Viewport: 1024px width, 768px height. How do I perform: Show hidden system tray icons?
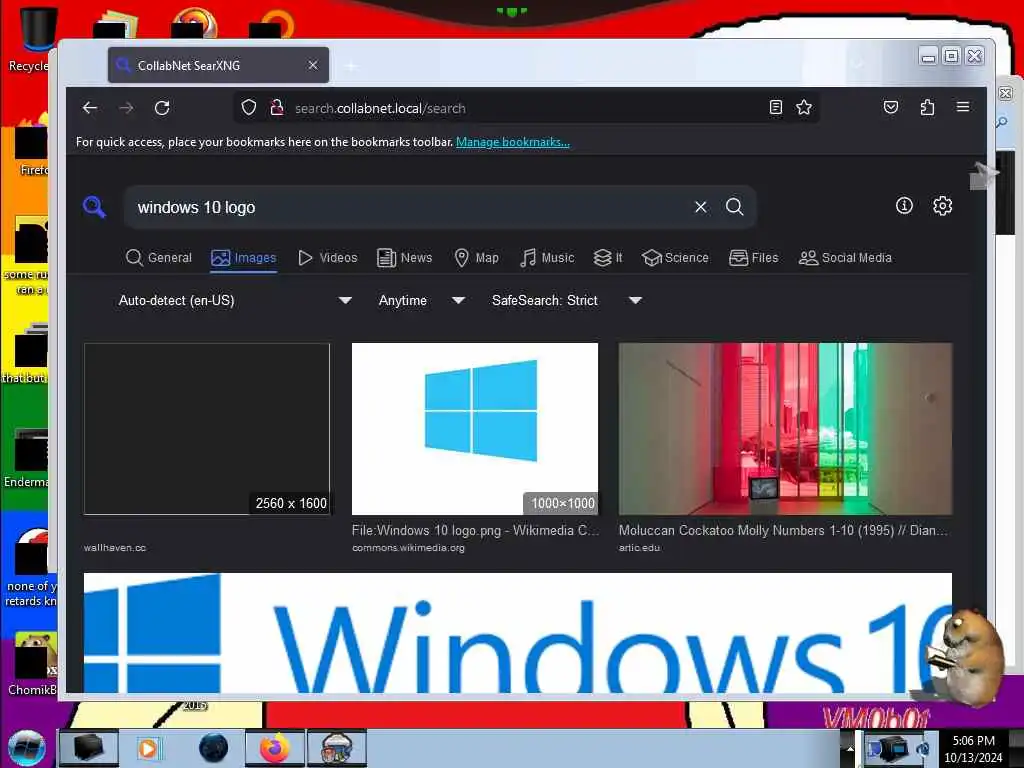850,748
